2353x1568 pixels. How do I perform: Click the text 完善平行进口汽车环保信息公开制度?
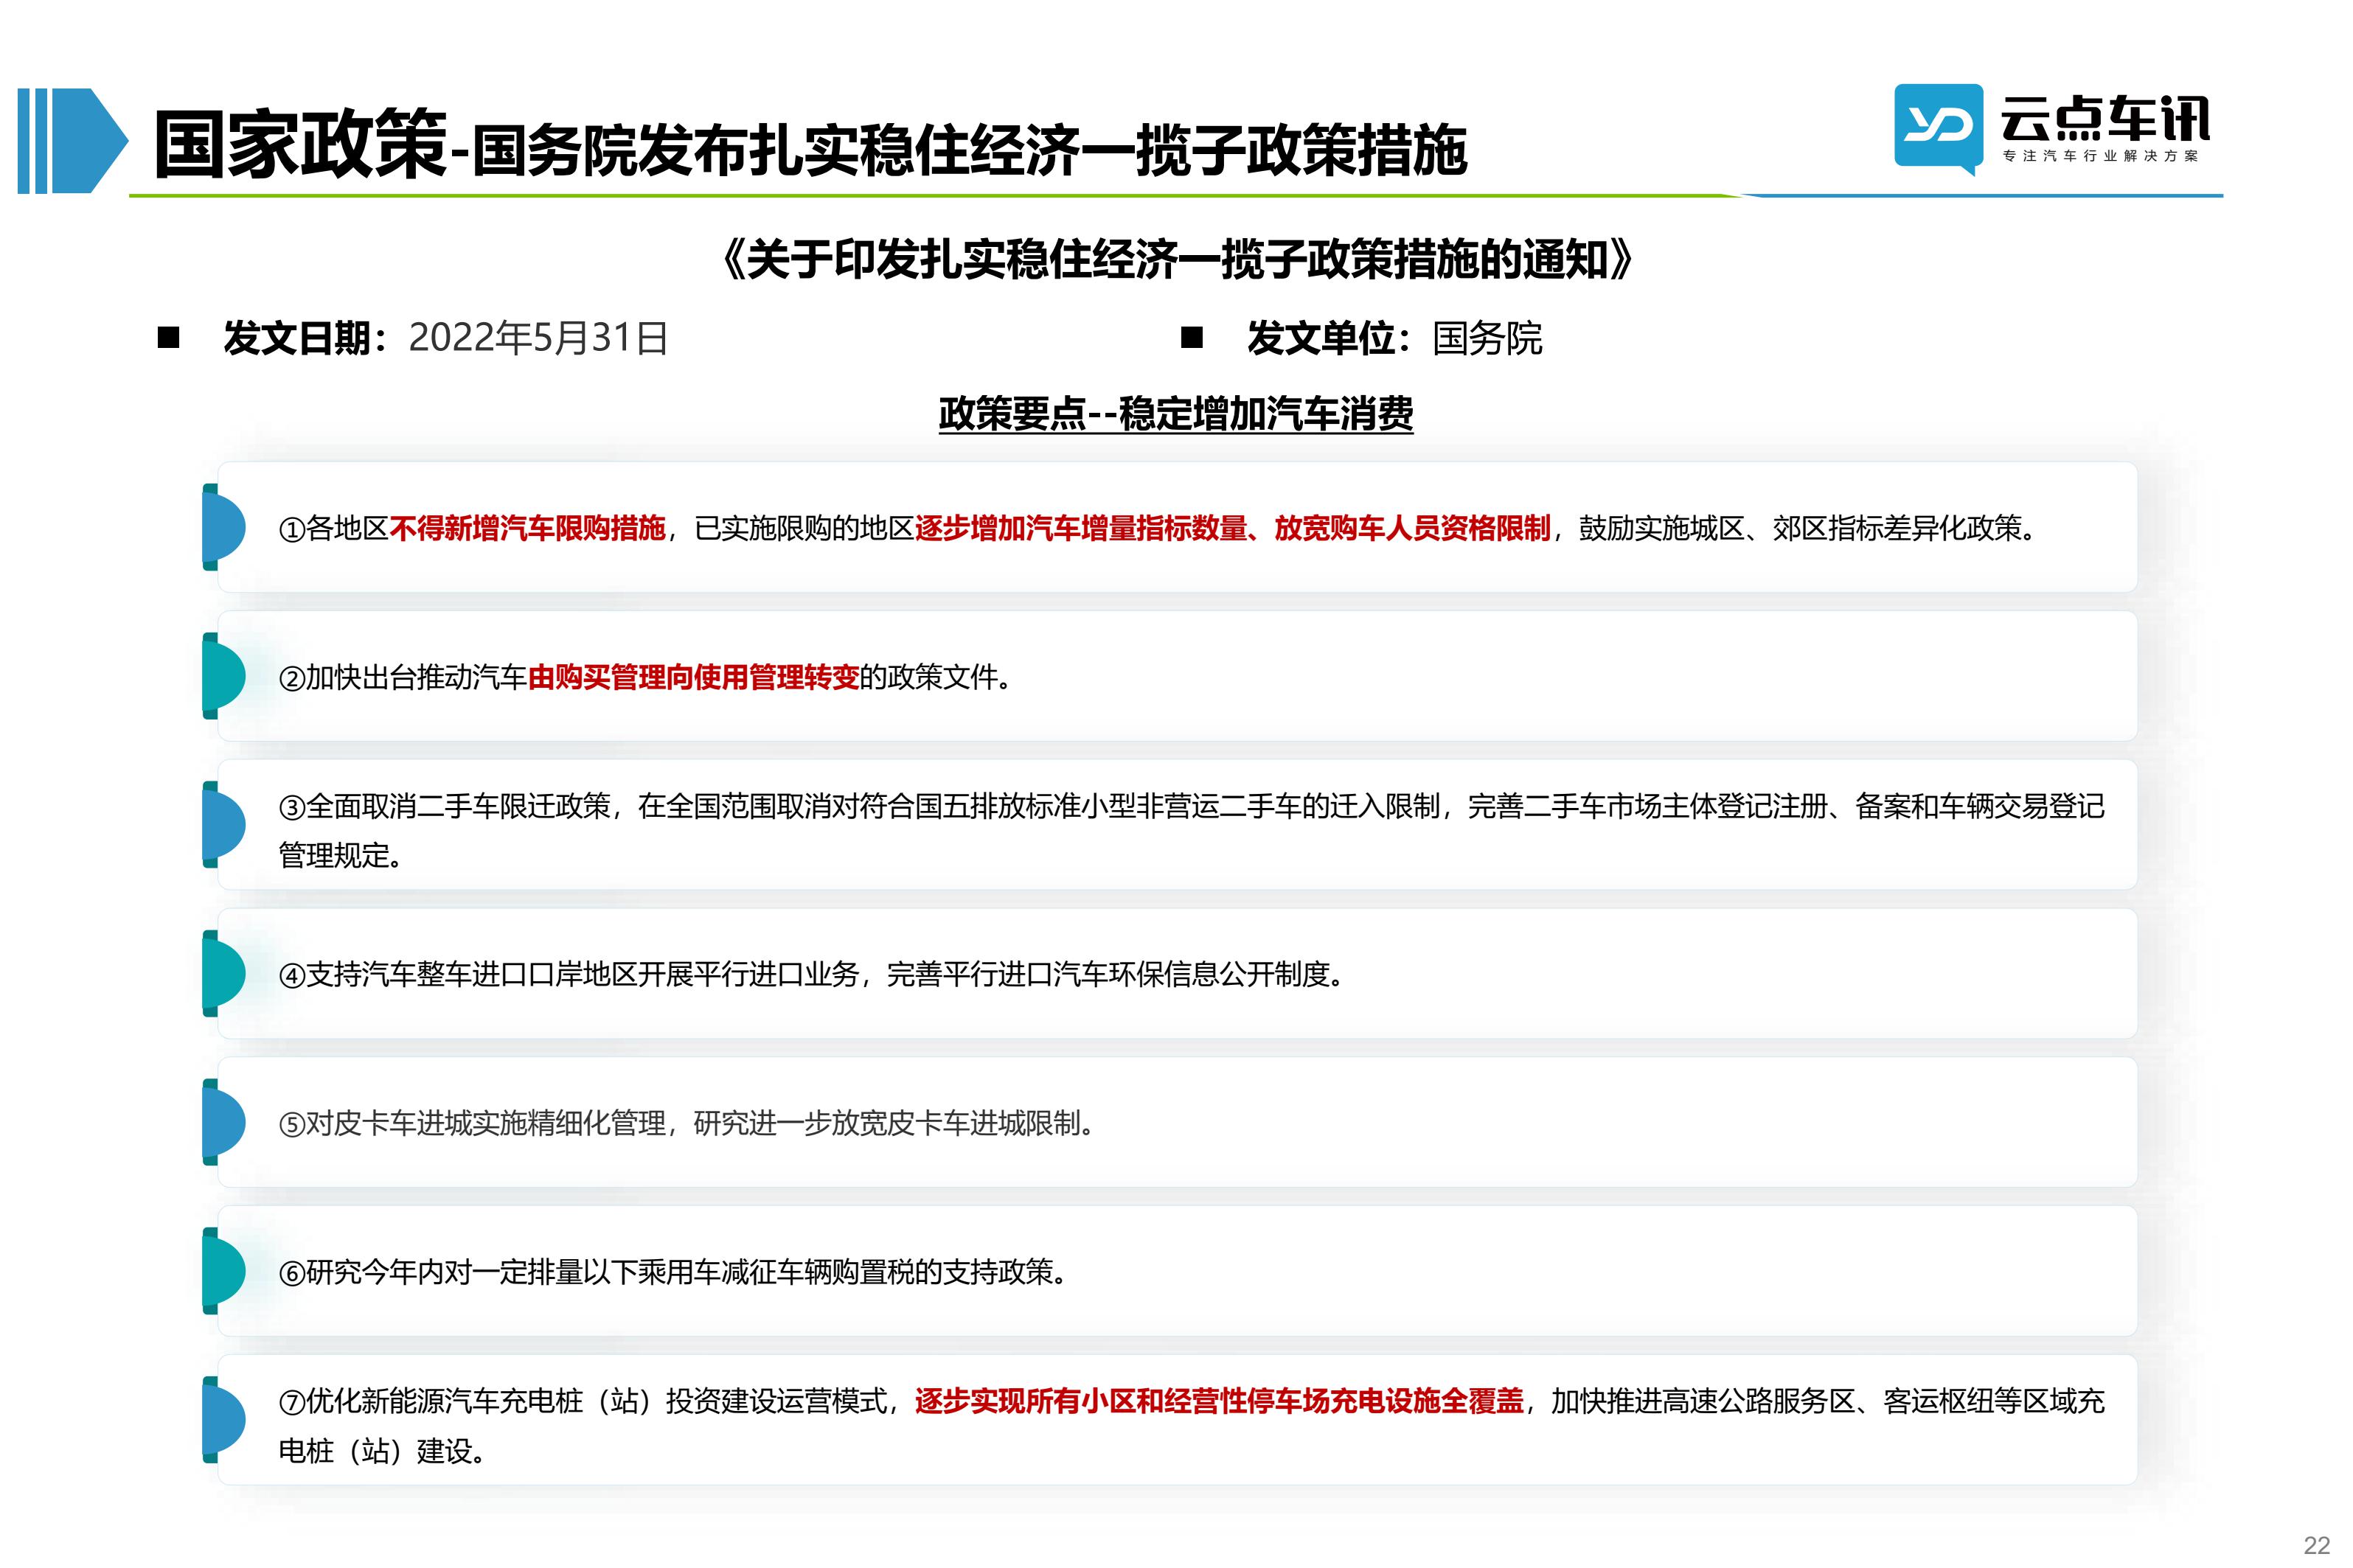(1108, 974)
